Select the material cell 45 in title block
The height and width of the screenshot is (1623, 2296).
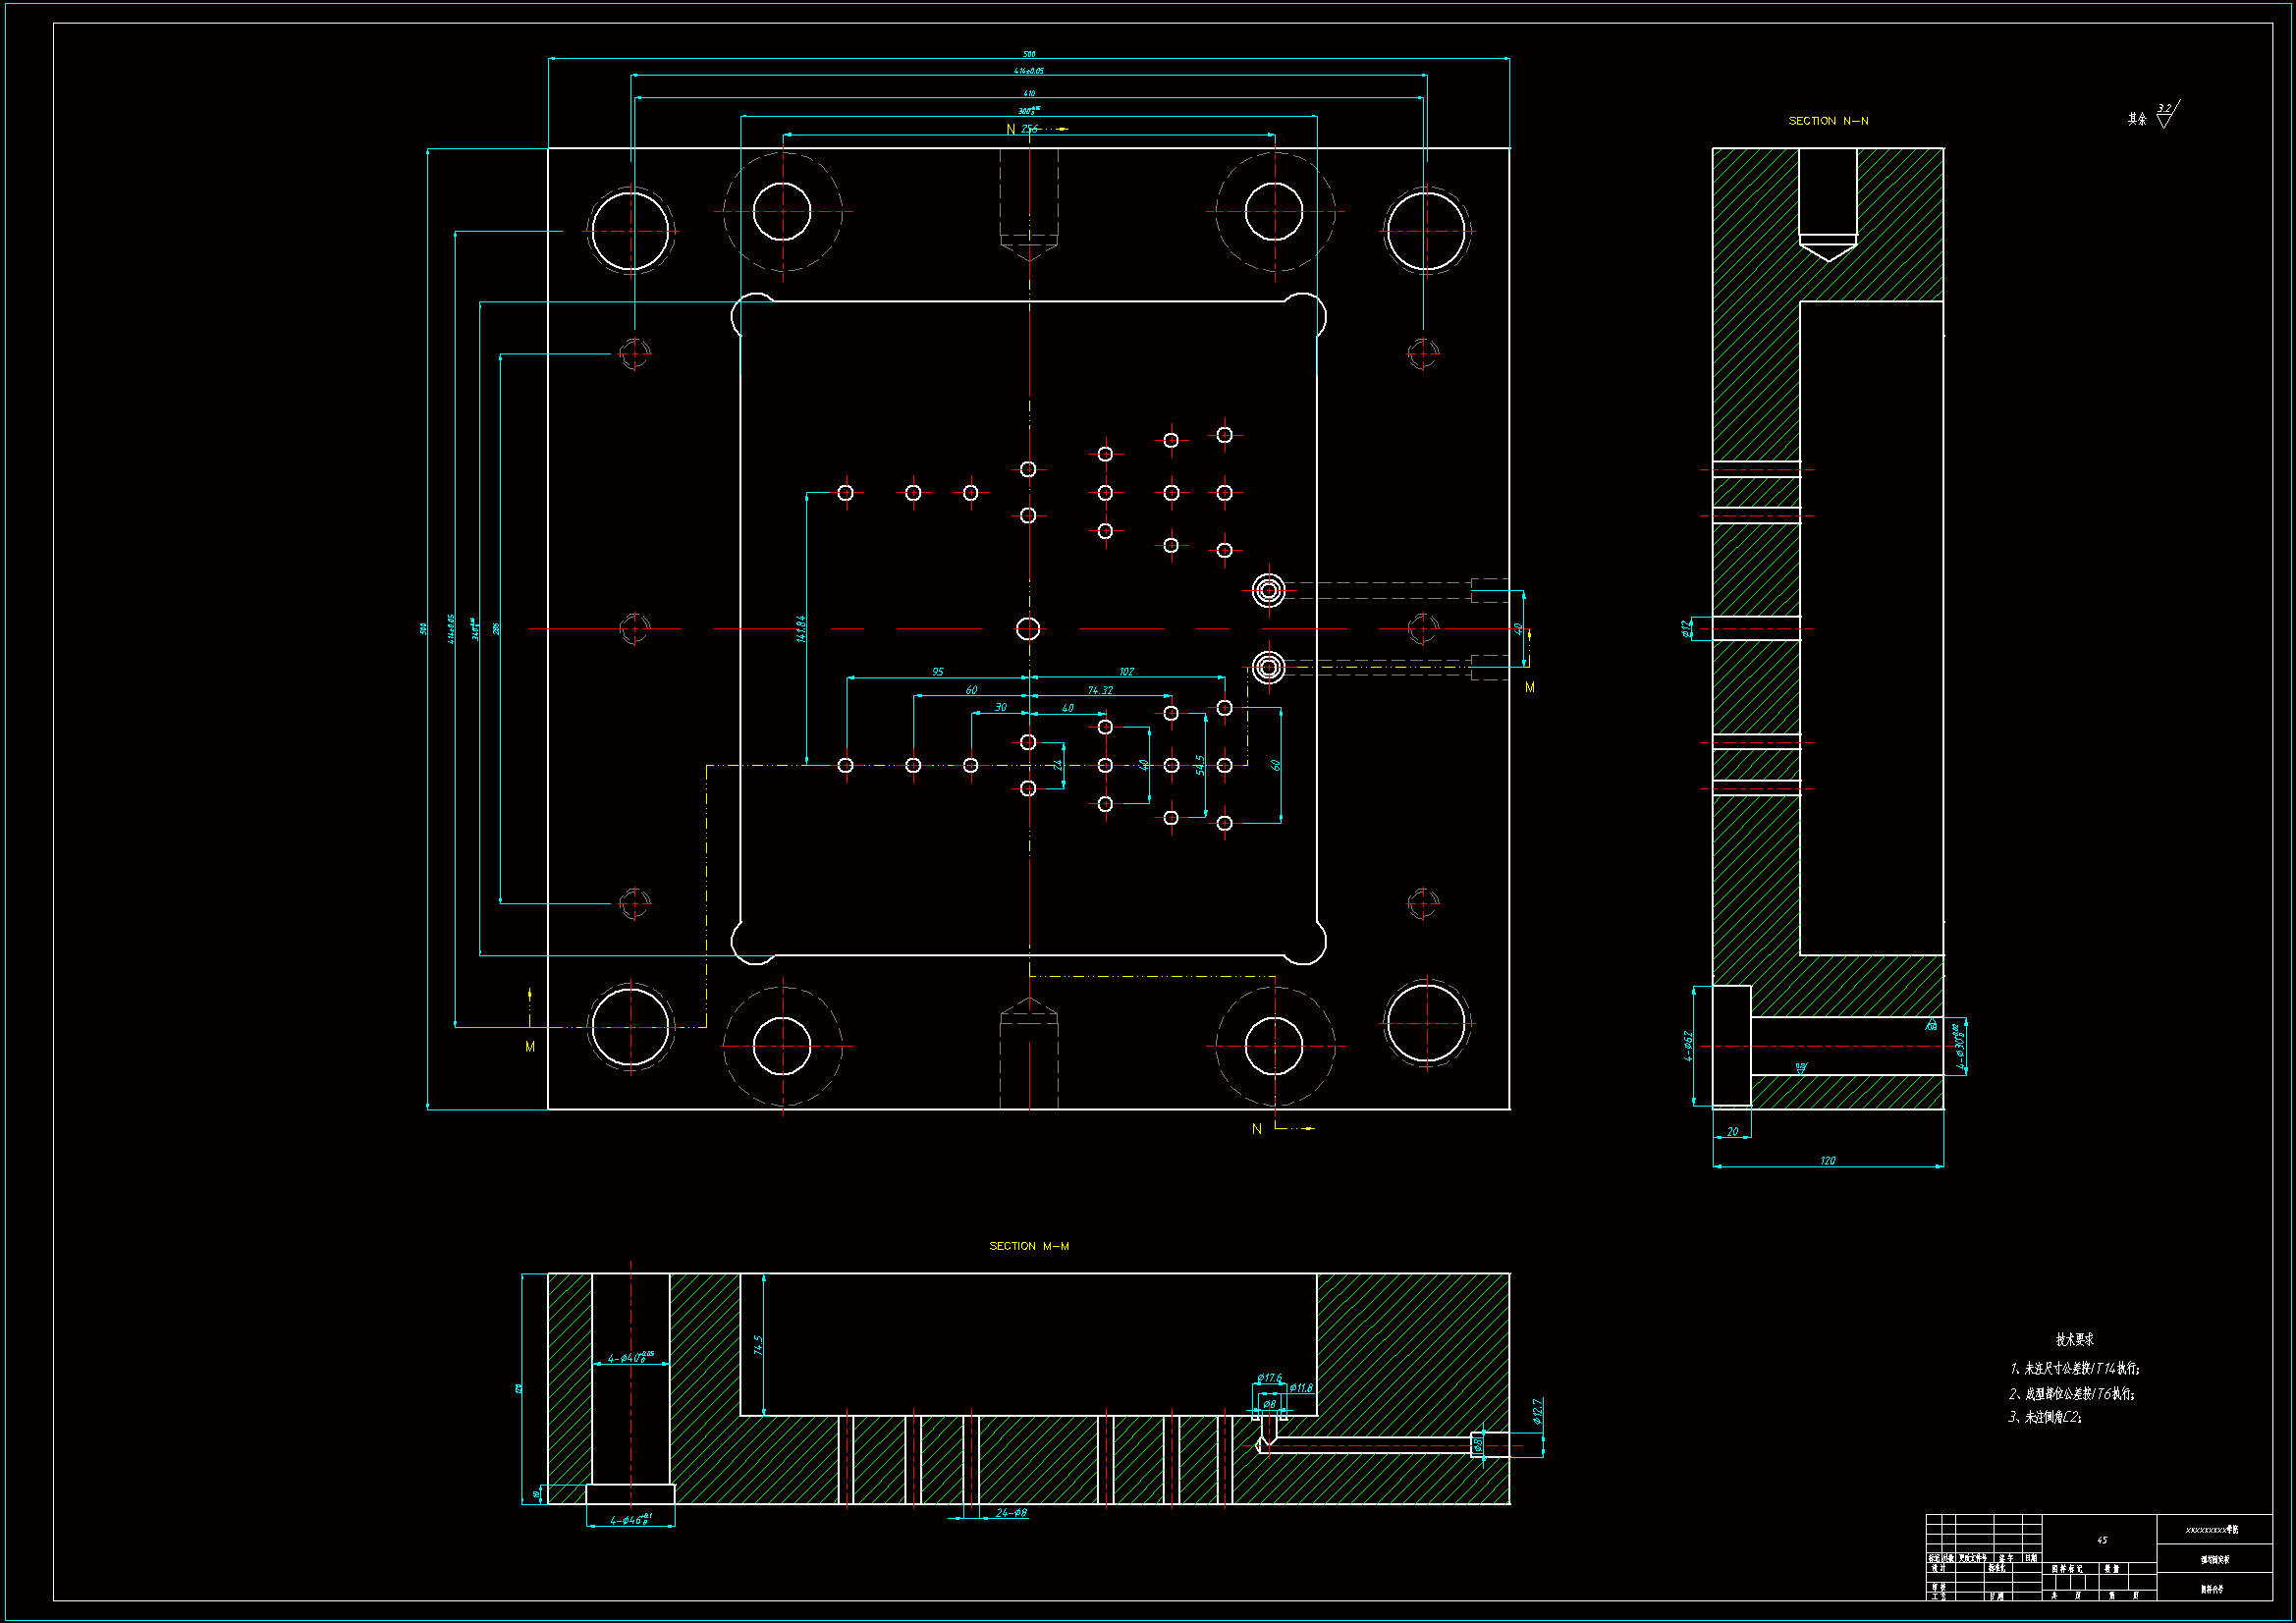(2101, 1540)
